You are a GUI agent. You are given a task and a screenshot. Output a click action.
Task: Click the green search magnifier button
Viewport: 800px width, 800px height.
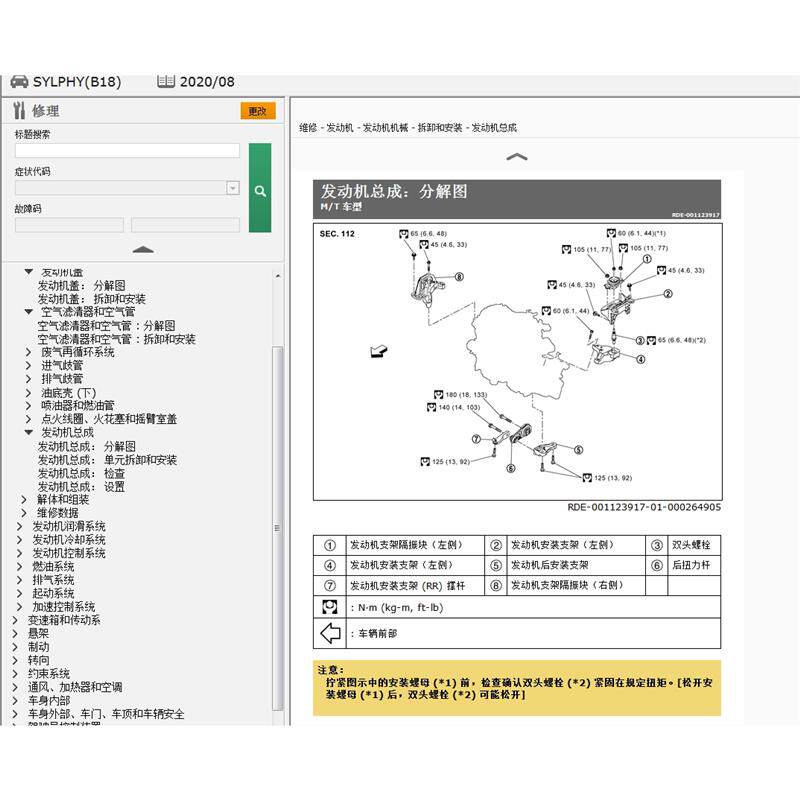pyautogui.click(x=260, y=188)
